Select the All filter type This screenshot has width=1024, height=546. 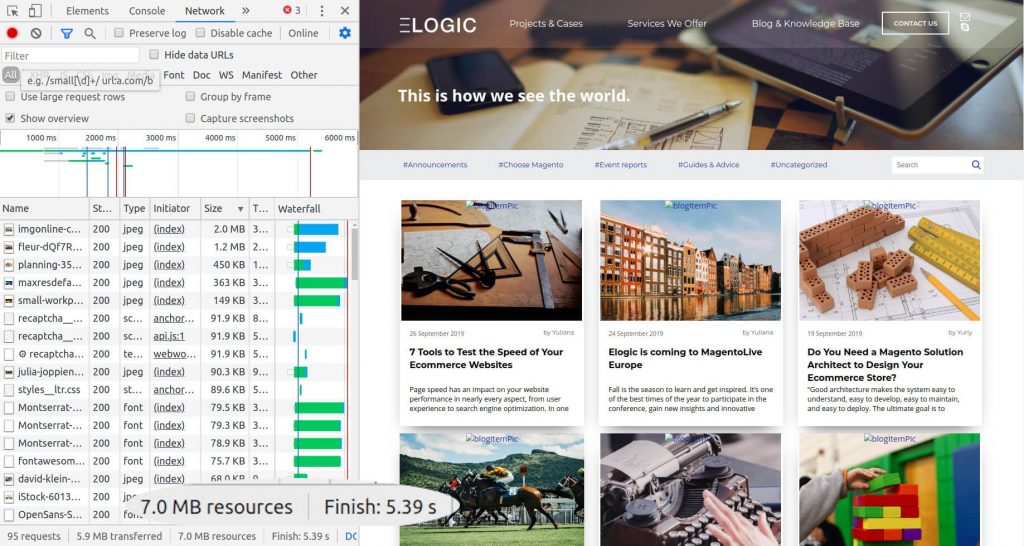pos(10,75)
